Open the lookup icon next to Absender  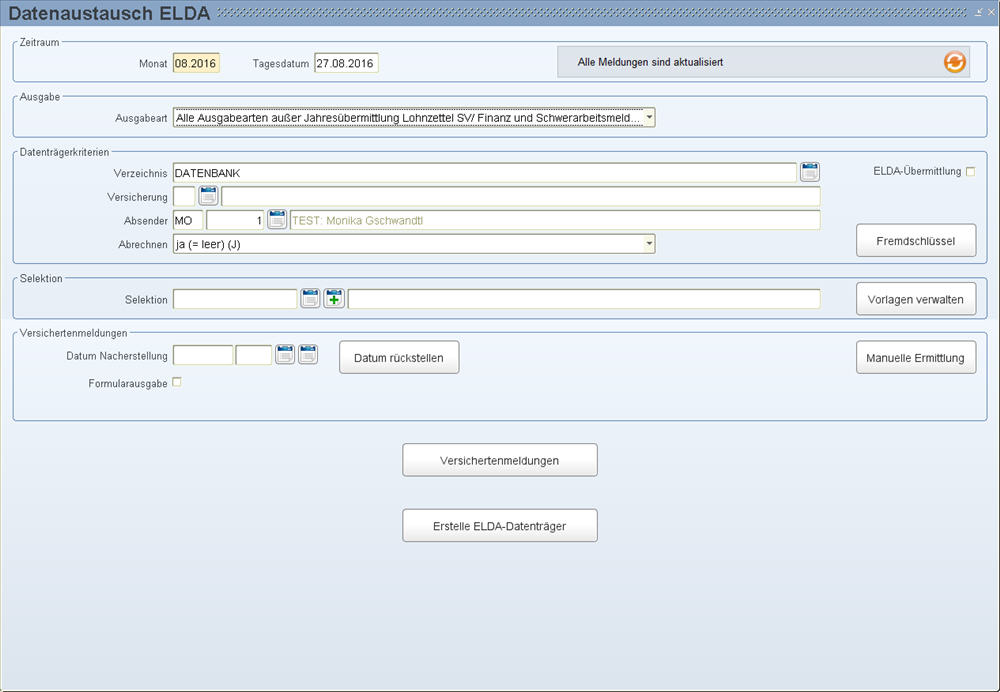(276, 220)
